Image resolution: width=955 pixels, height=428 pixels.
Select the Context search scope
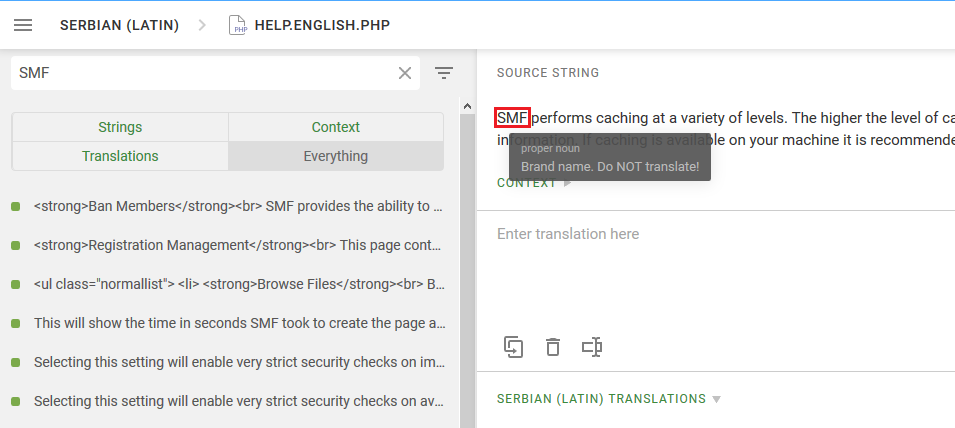[x=336, y=127]
